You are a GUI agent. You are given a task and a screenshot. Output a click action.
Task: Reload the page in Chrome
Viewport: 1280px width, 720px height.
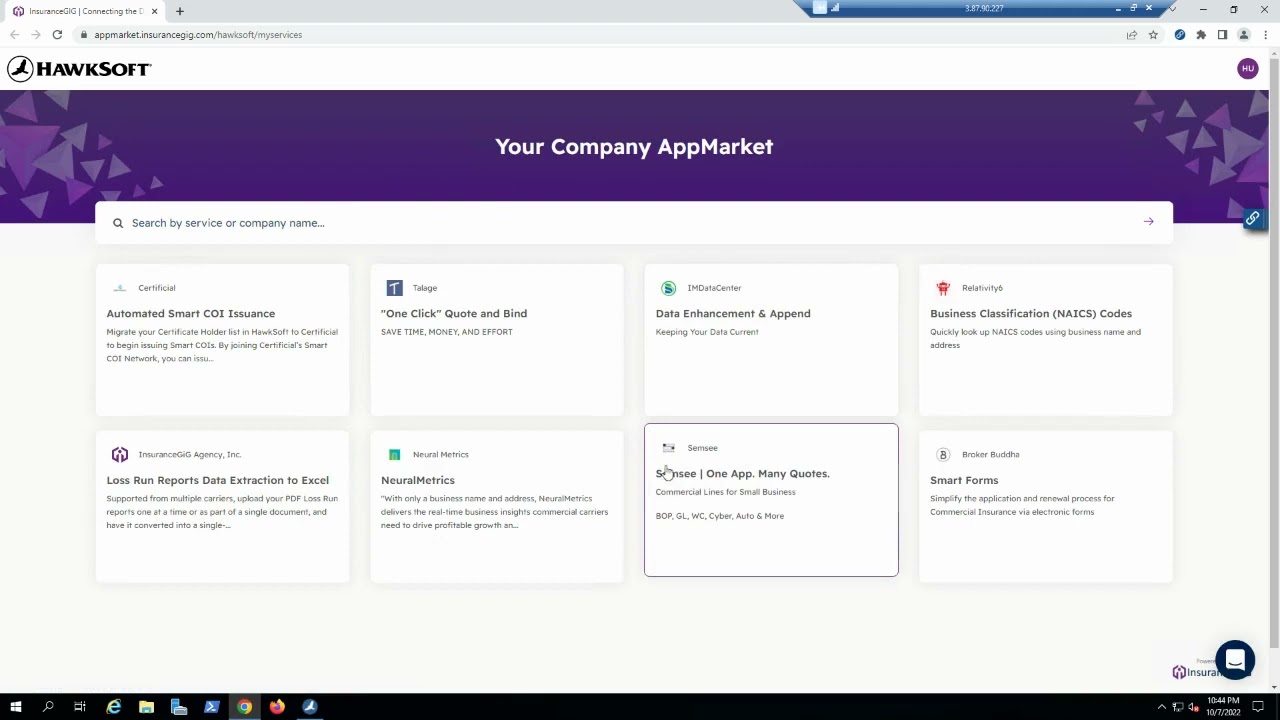point(57,35)
